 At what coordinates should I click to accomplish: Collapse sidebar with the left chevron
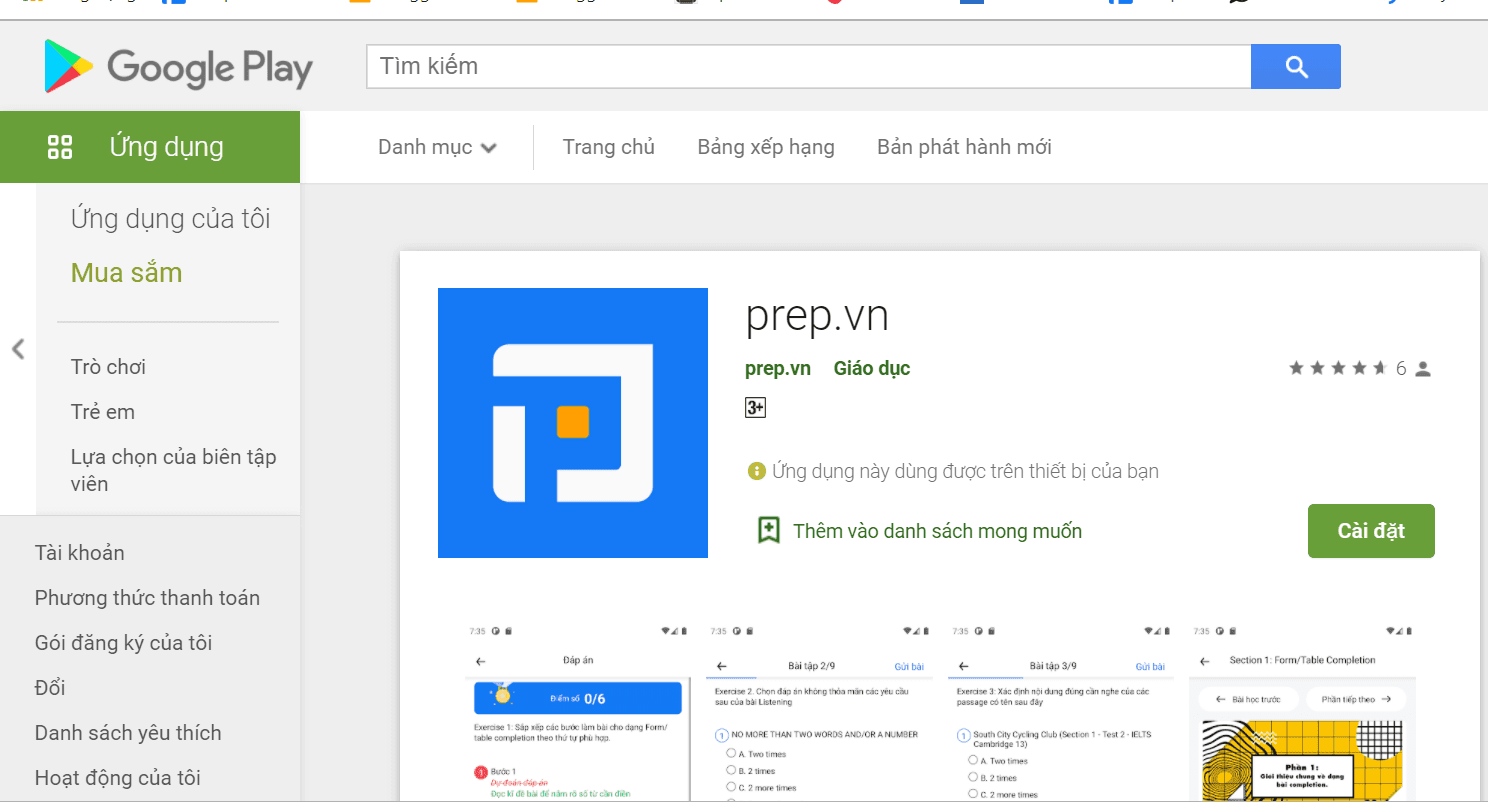coord(18,349)
